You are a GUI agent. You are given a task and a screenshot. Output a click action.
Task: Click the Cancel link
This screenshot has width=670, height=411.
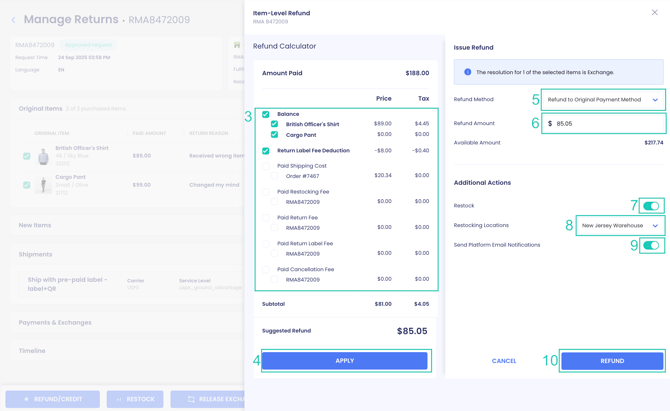click(x=504, y=361)
